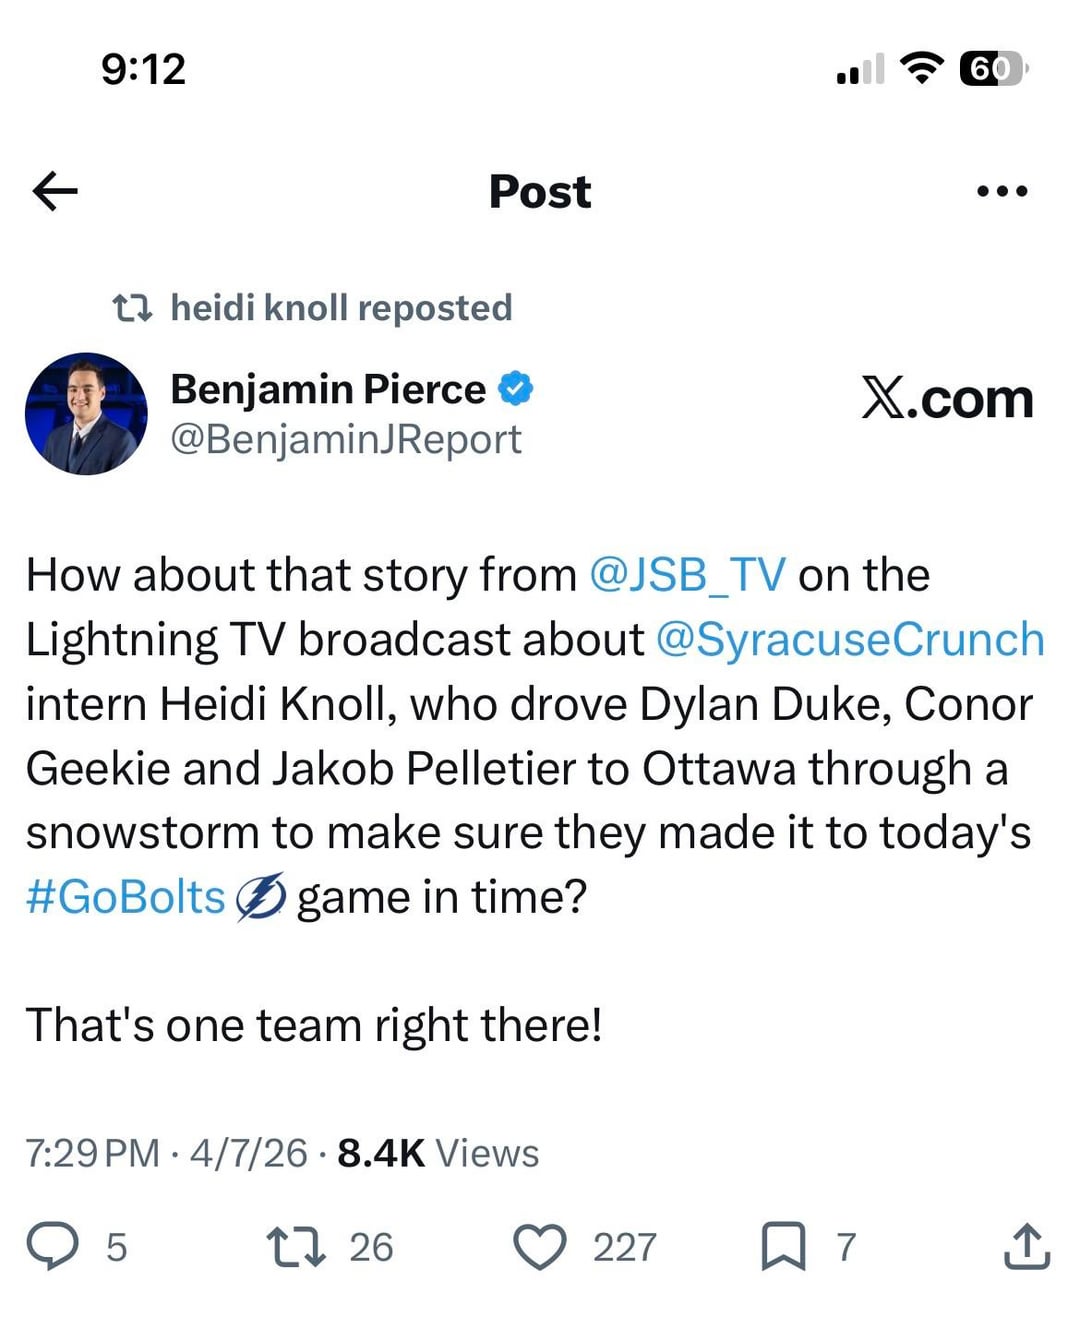This screenshot has width=1080, height=1341.
Task: Repost this post using the repost icon
Action: 296,1247
